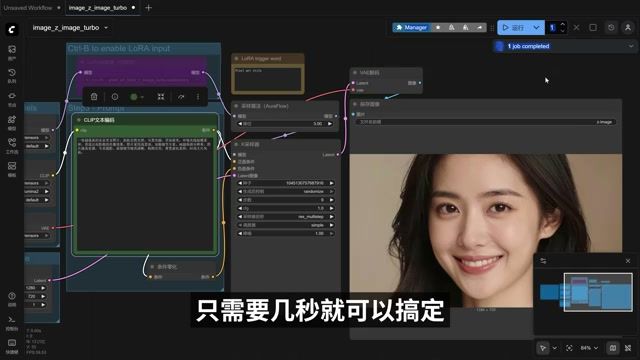This screenshot has height=360, width=640.
Task: Open minimap settings sliders icon
Action: point(543,261)
